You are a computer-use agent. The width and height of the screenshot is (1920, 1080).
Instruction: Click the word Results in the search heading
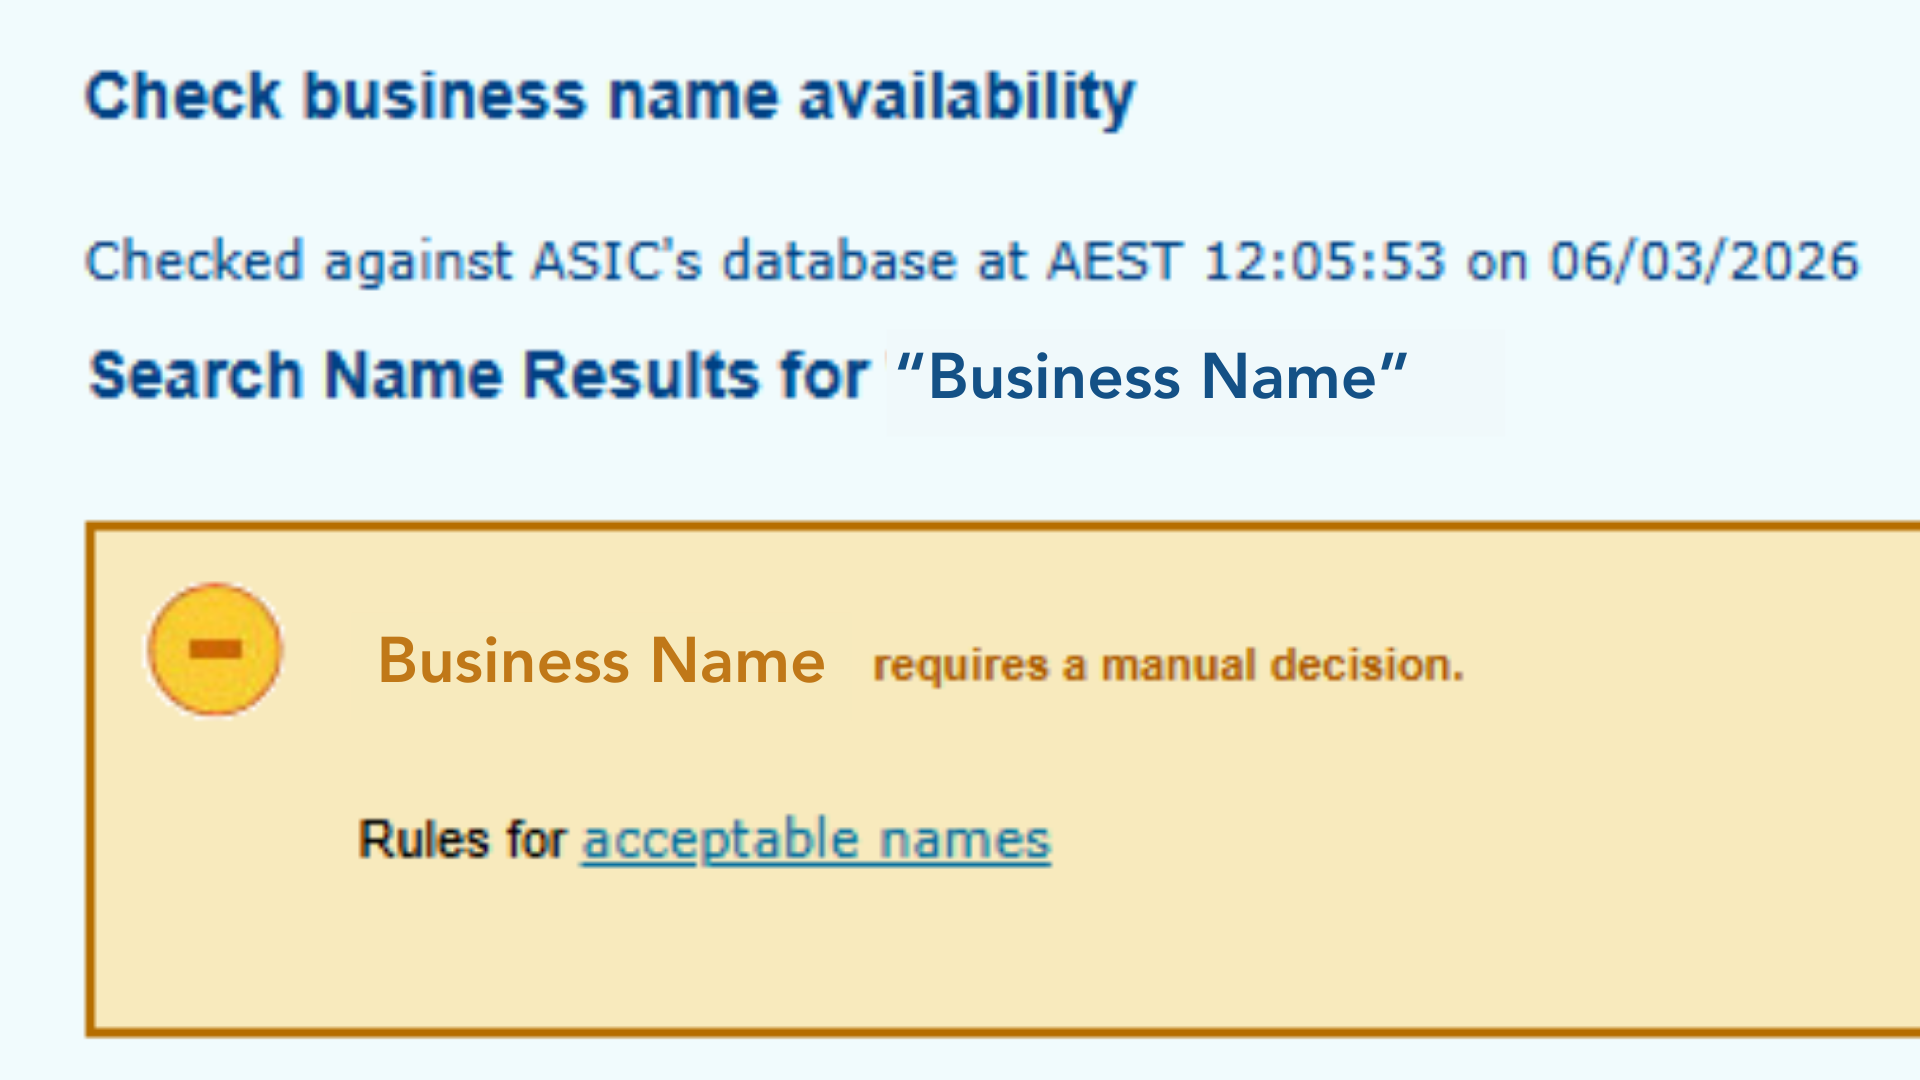click(641, 376)
